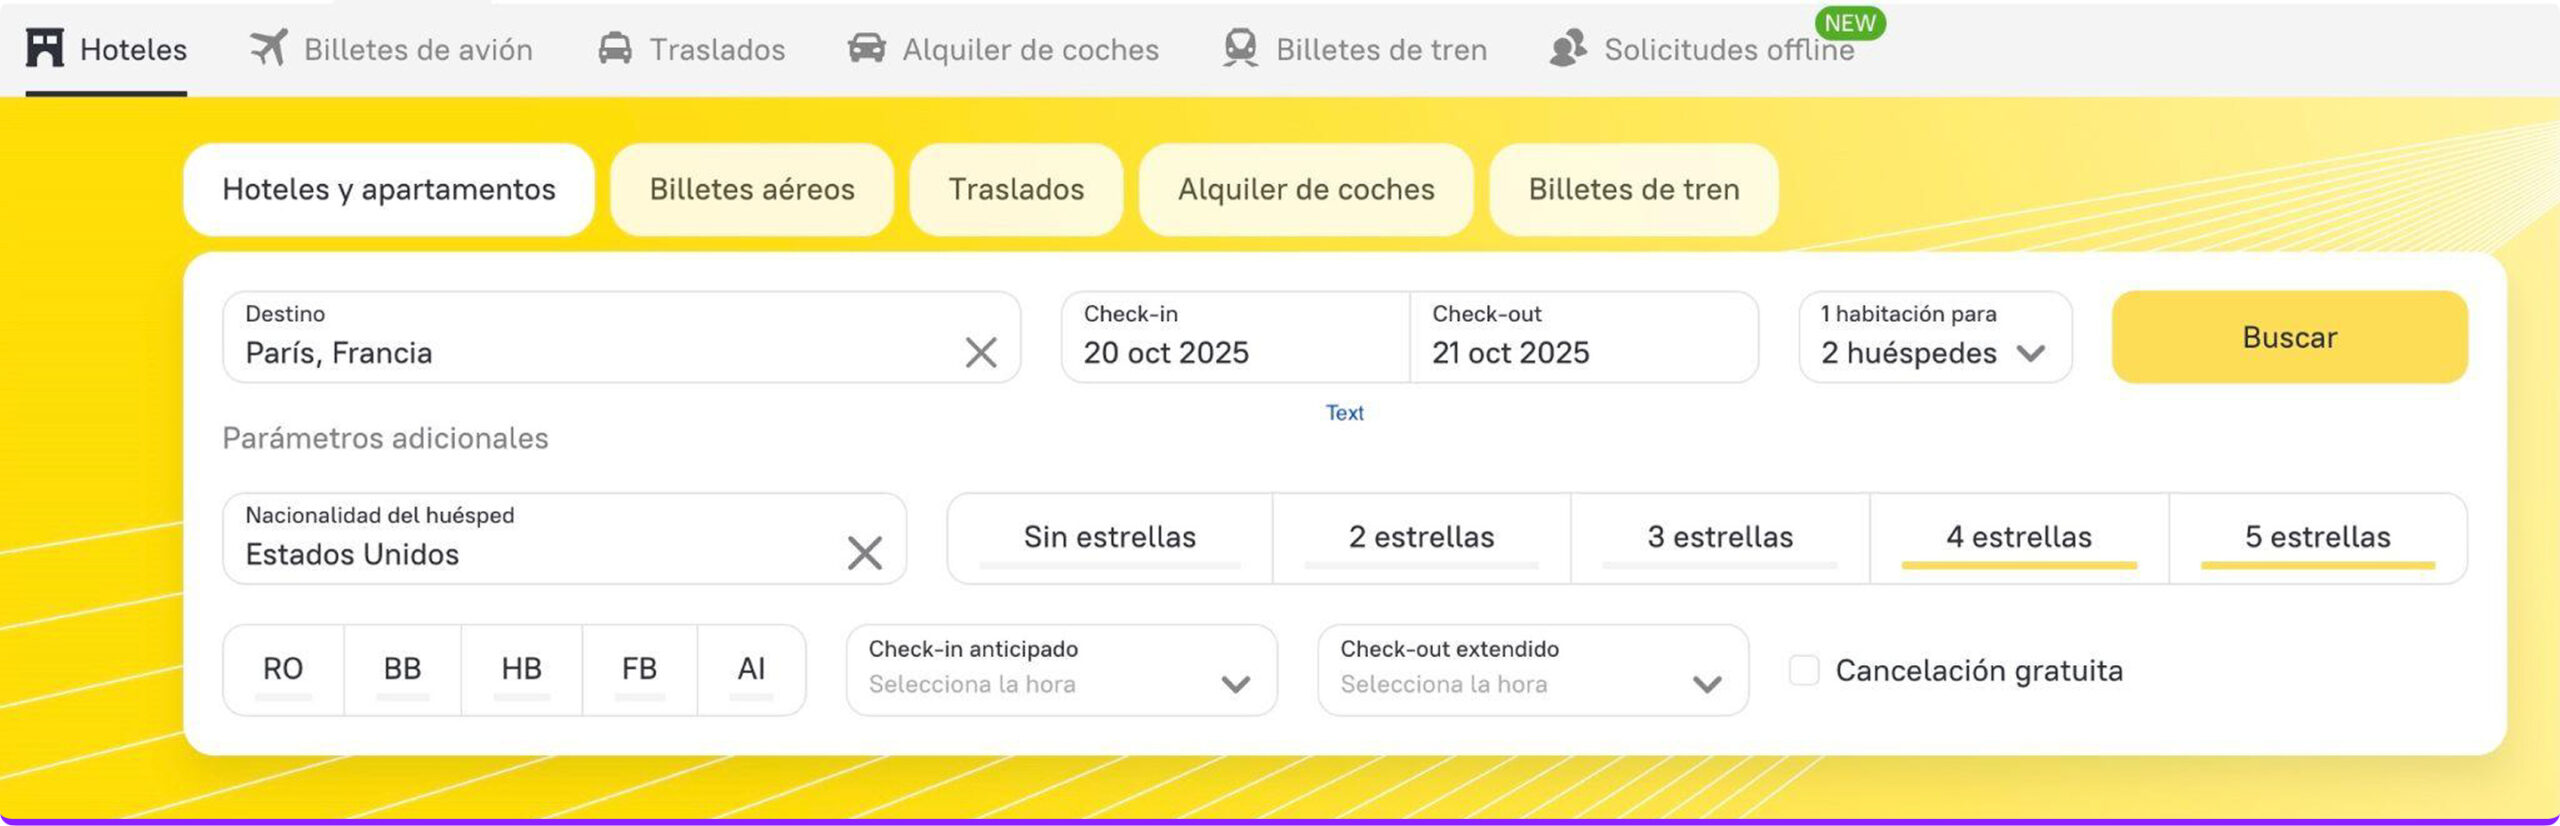Screen dimensions: 2560x826
Task: Toggle the BB meal plan option
Action: pos(402,669)
